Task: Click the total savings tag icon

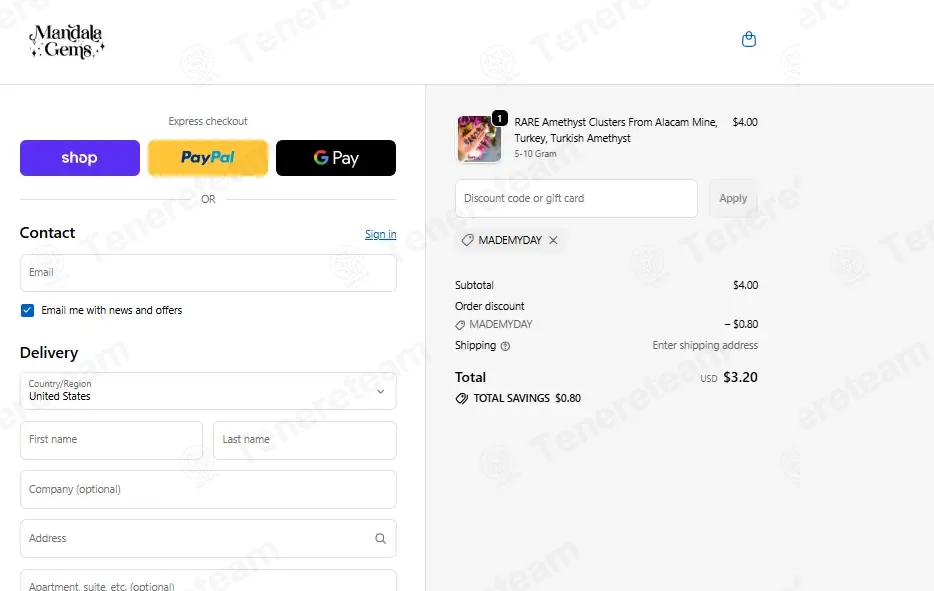Action: 462,399
